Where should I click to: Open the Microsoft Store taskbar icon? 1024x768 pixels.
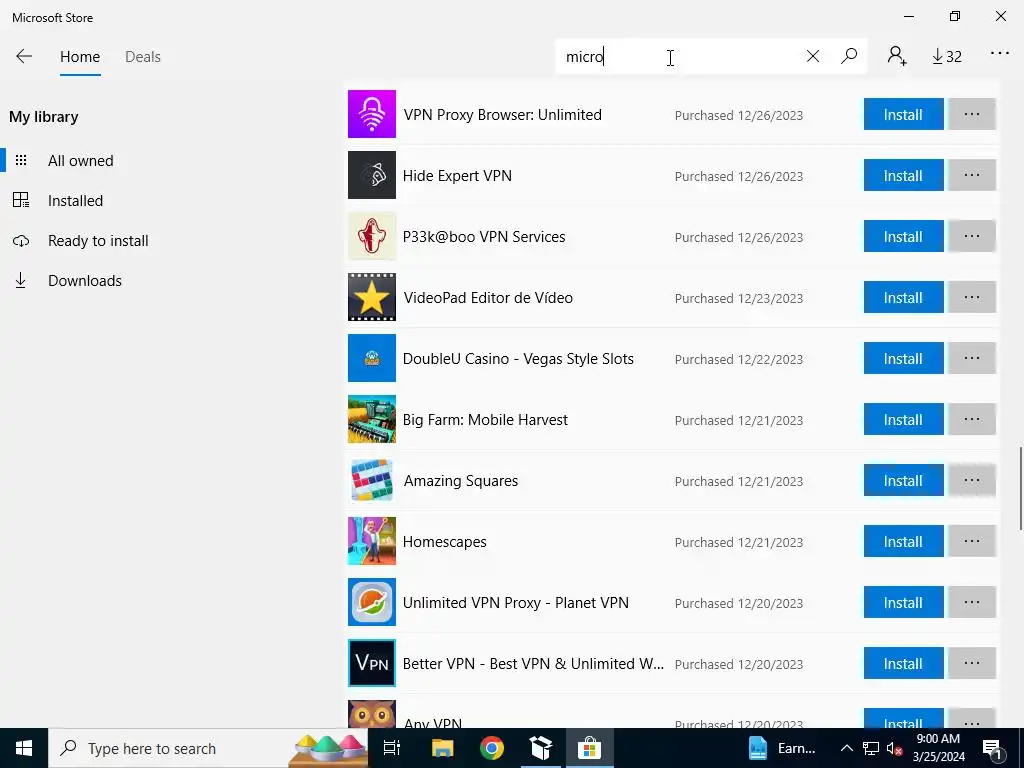(589, 748)
